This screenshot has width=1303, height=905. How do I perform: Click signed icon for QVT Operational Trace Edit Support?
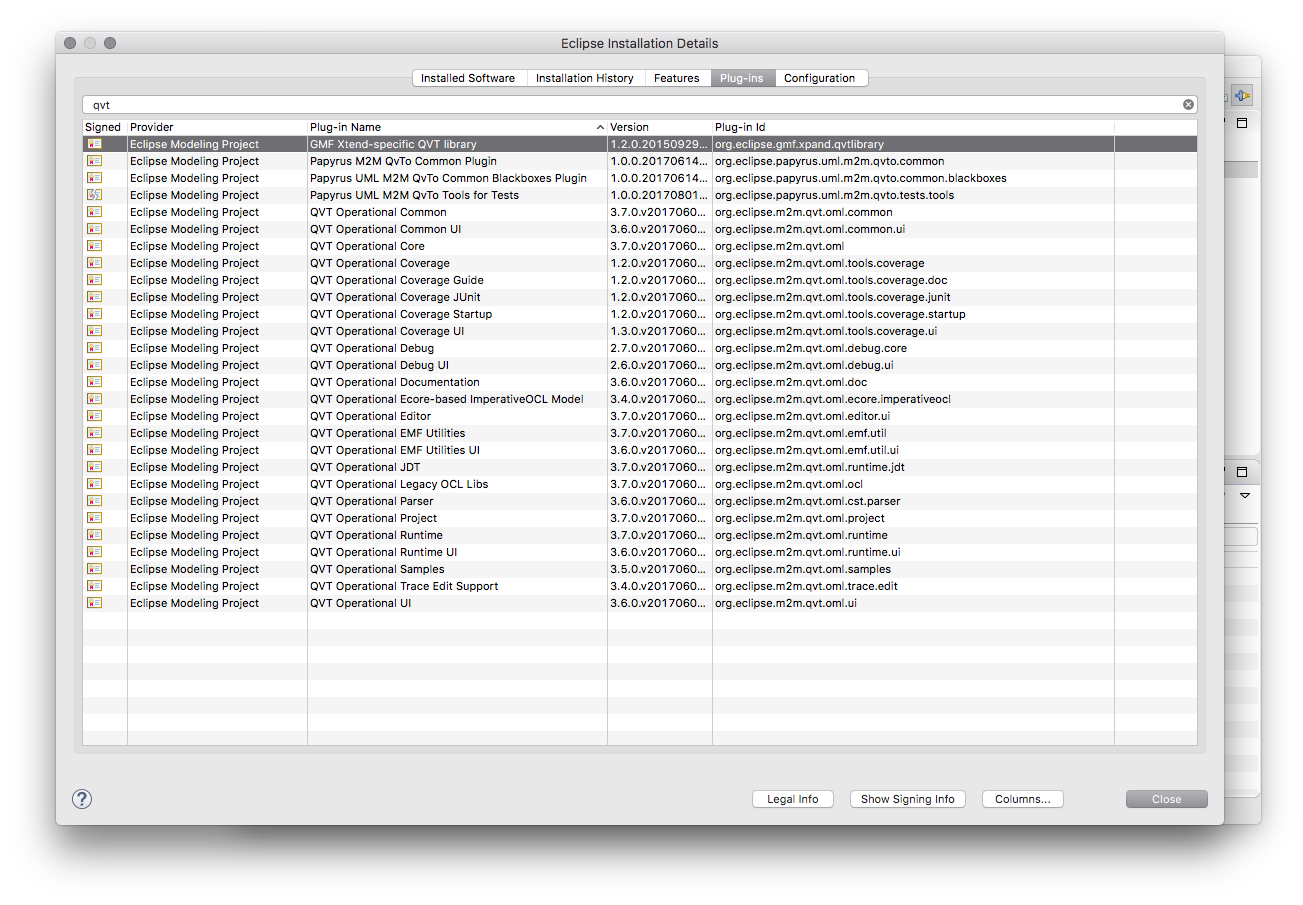pos(94,586)
